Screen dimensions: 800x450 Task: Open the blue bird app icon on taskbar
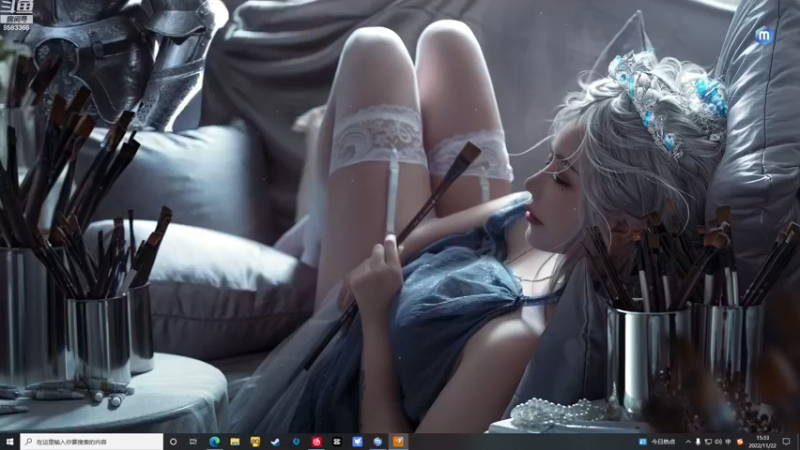(x=357, y=441)
